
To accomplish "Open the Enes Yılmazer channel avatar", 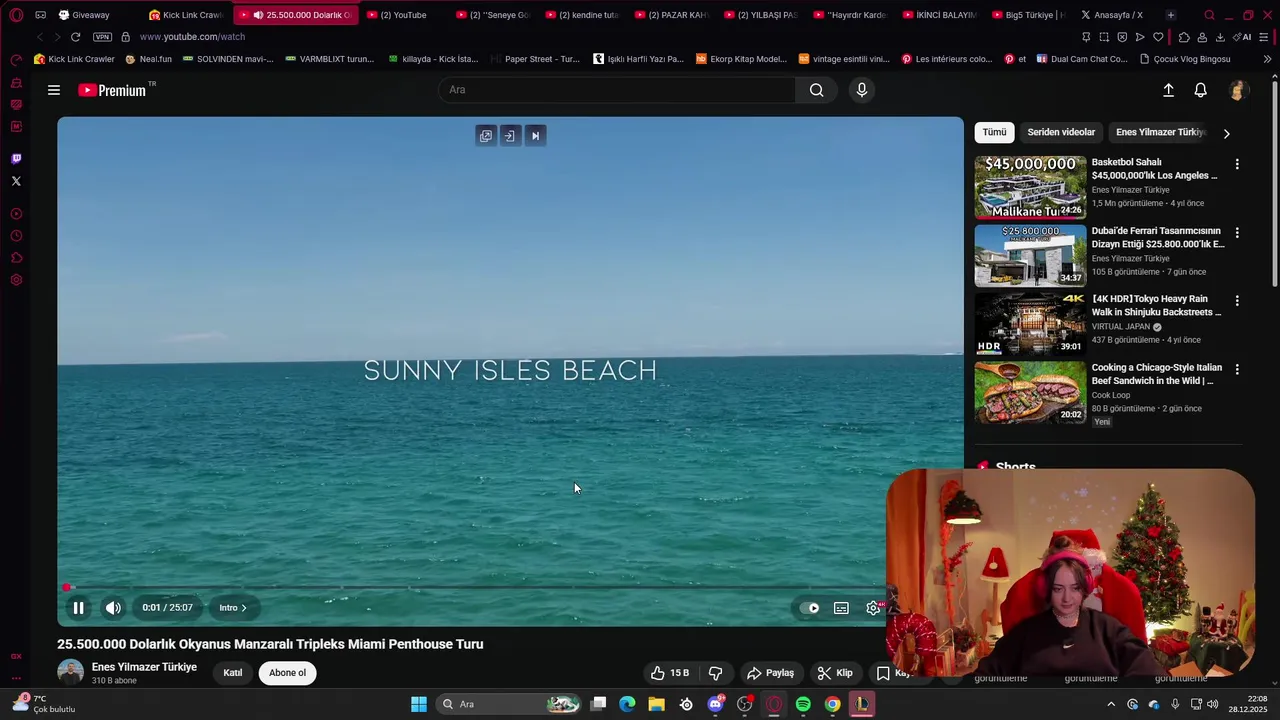I will point(70,673).
